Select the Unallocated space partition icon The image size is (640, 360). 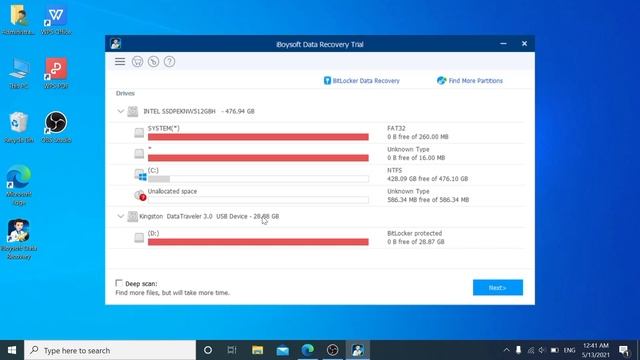coord(140,196)
